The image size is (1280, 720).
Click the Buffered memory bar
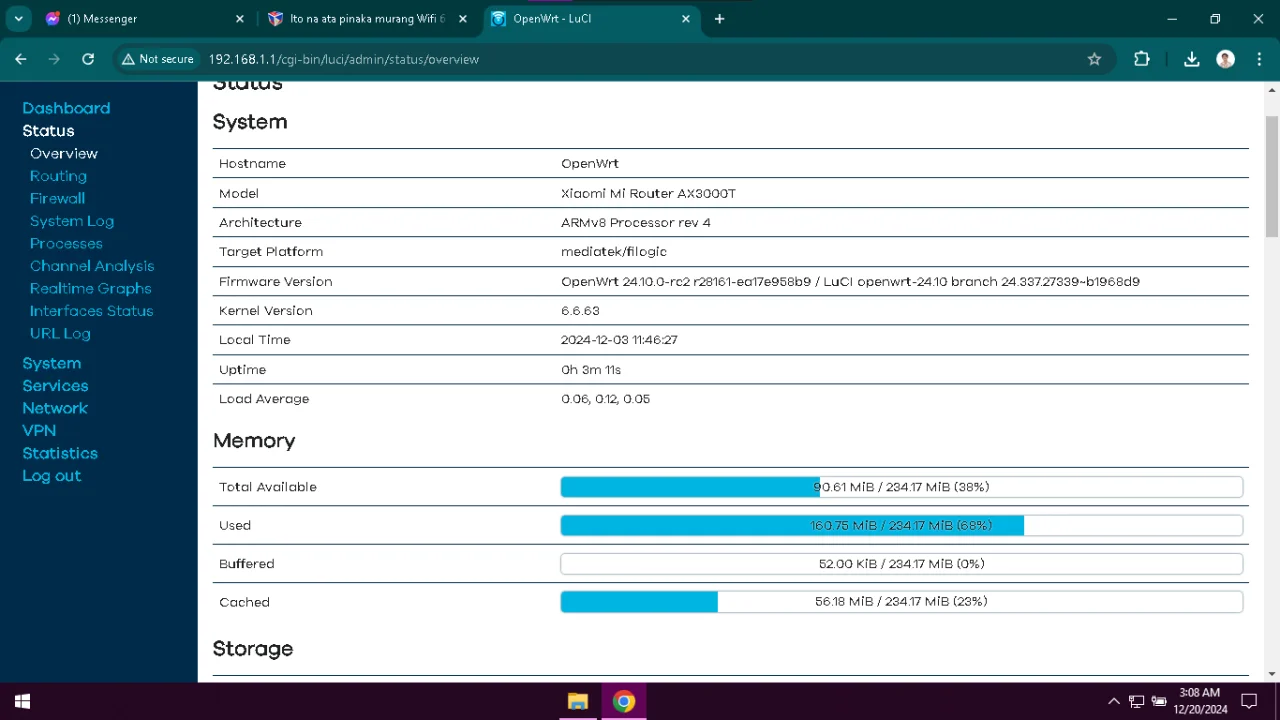(x=901, y=564)
